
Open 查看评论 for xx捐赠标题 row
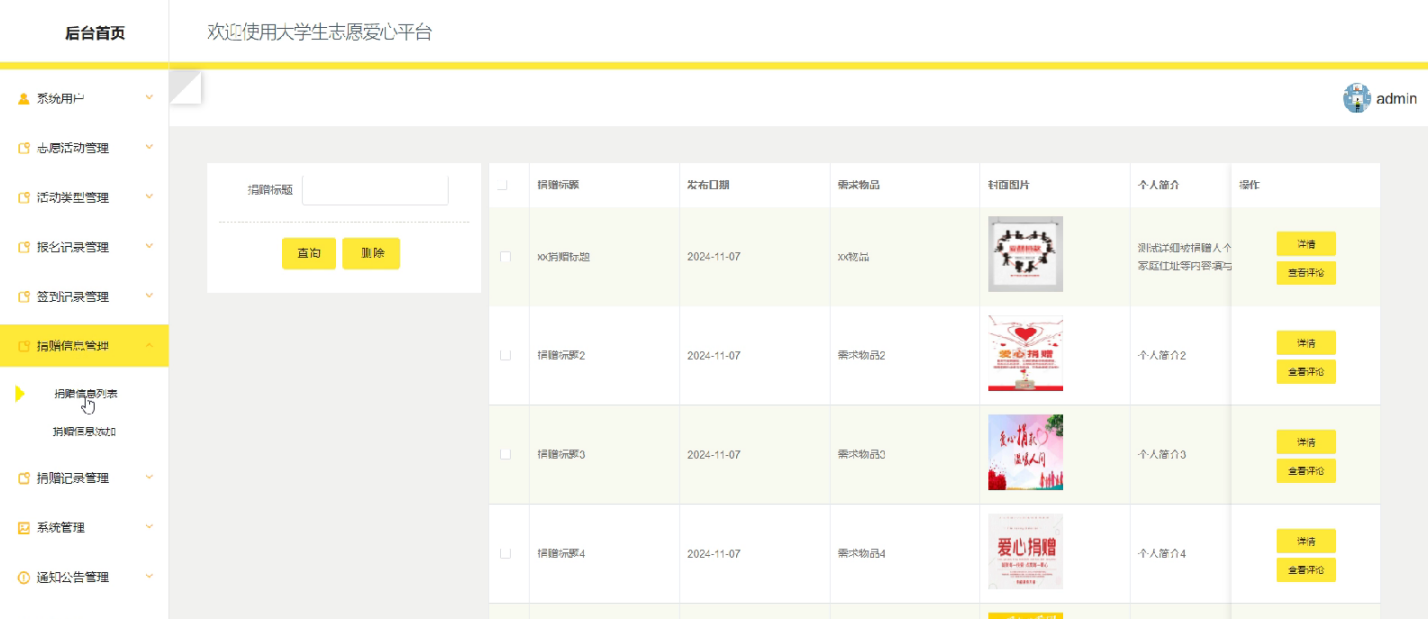click(1306, 273)
